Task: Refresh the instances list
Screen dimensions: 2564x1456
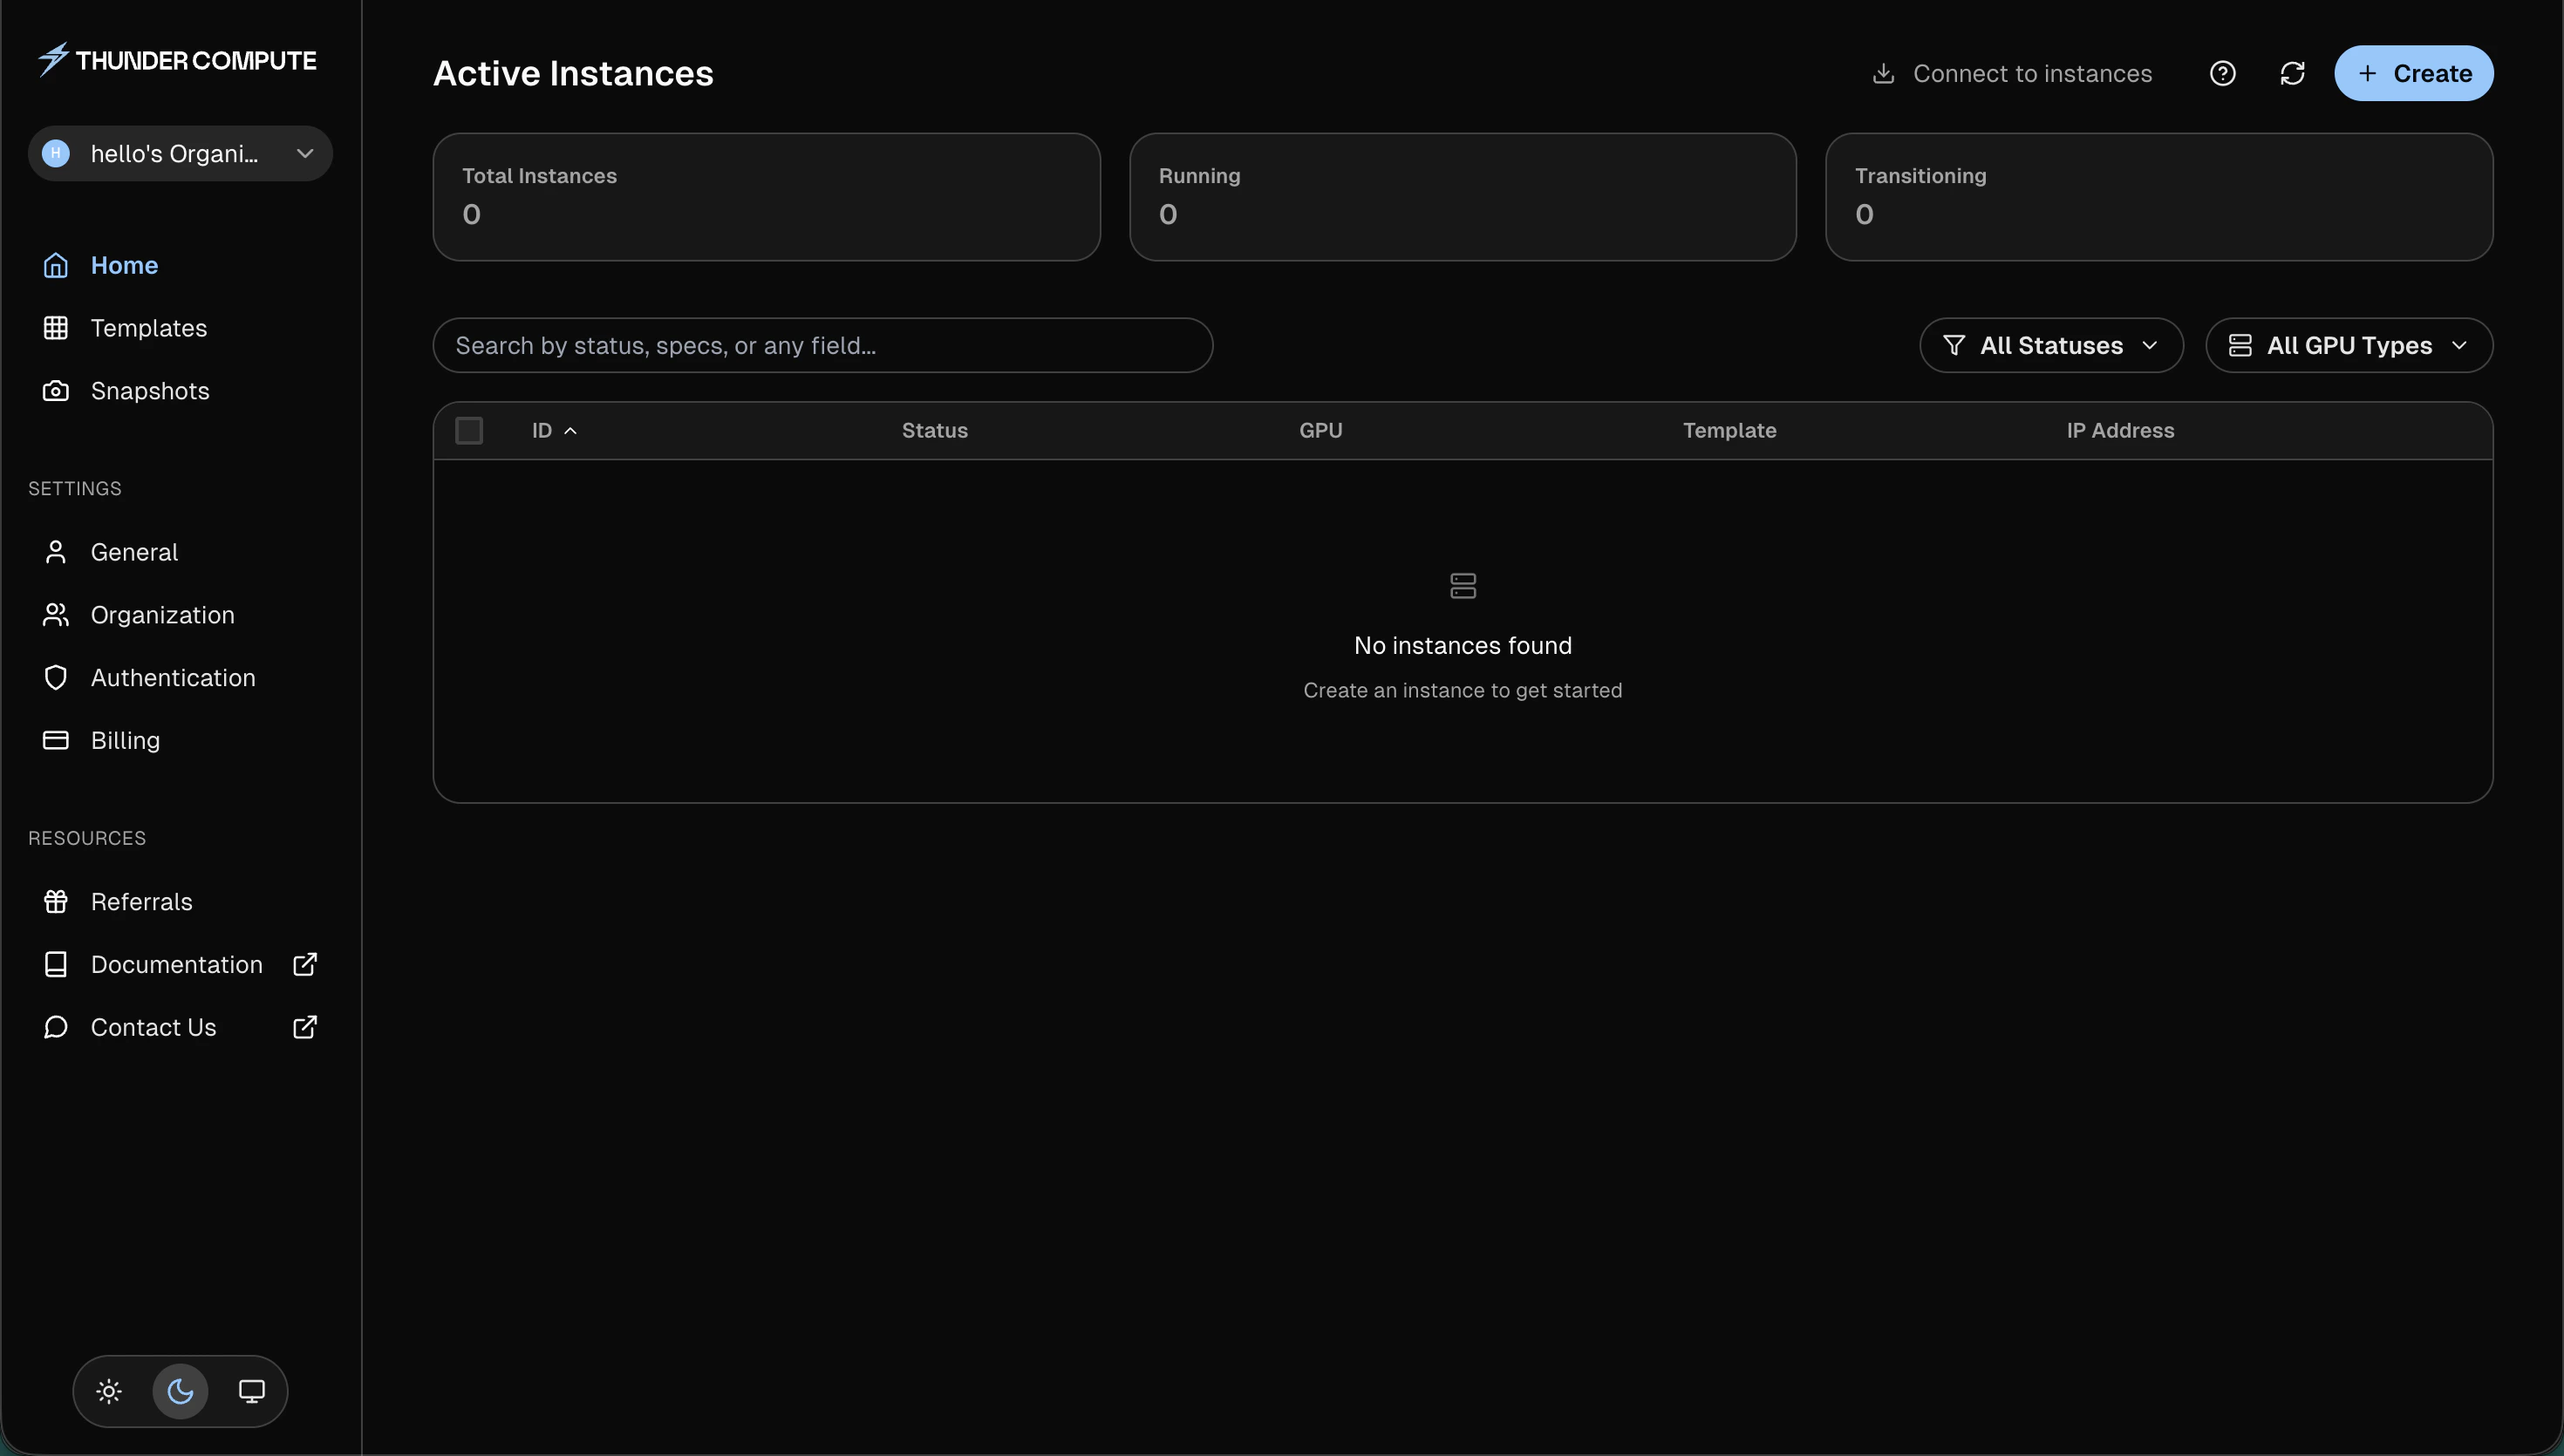Action: point(2292,73)
